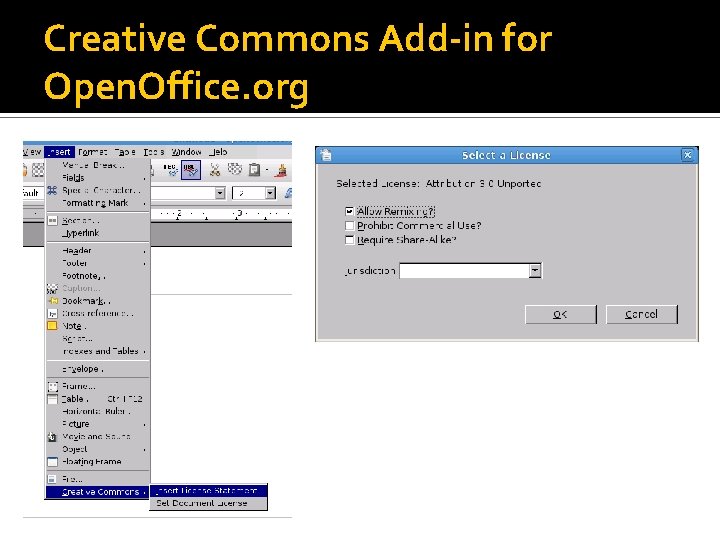The height and width of the screenshot is (540, 720).
Task: Choose Footnote from Insert menu
Action: click(x=98, y=276)
